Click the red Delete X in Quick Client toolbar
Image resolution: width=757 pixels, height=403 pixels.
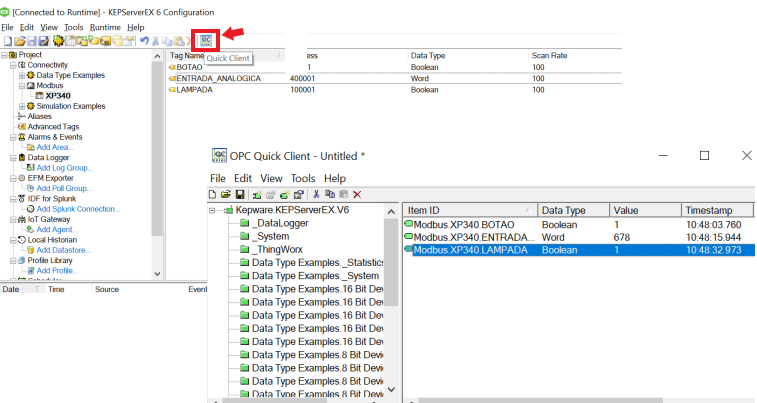356,194
